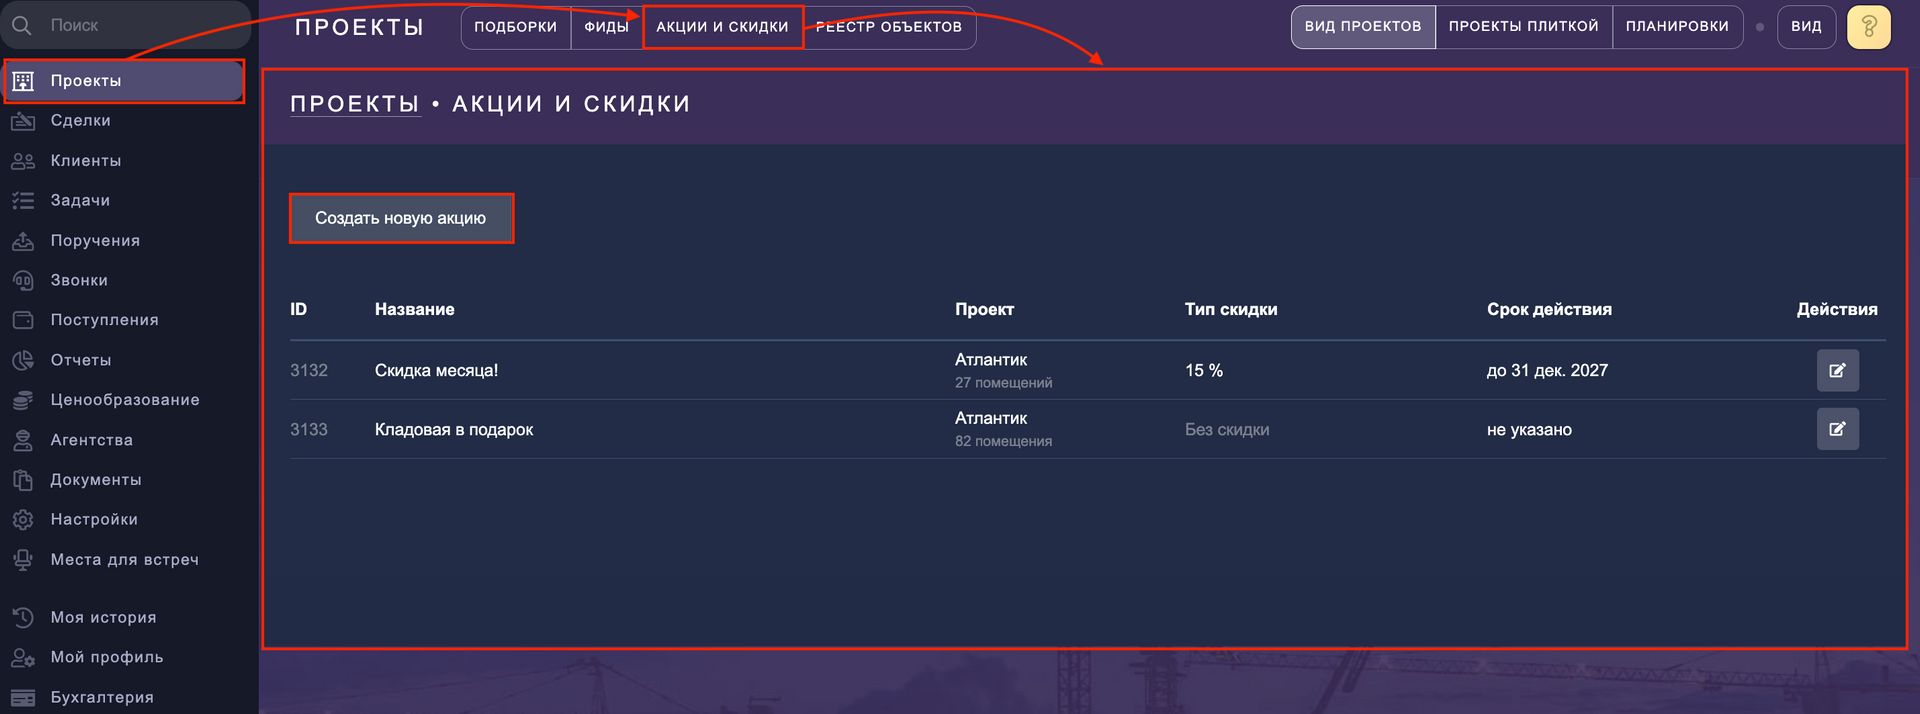Click the Название column header
1920x714 pixels.
click(x=414, y=309)
